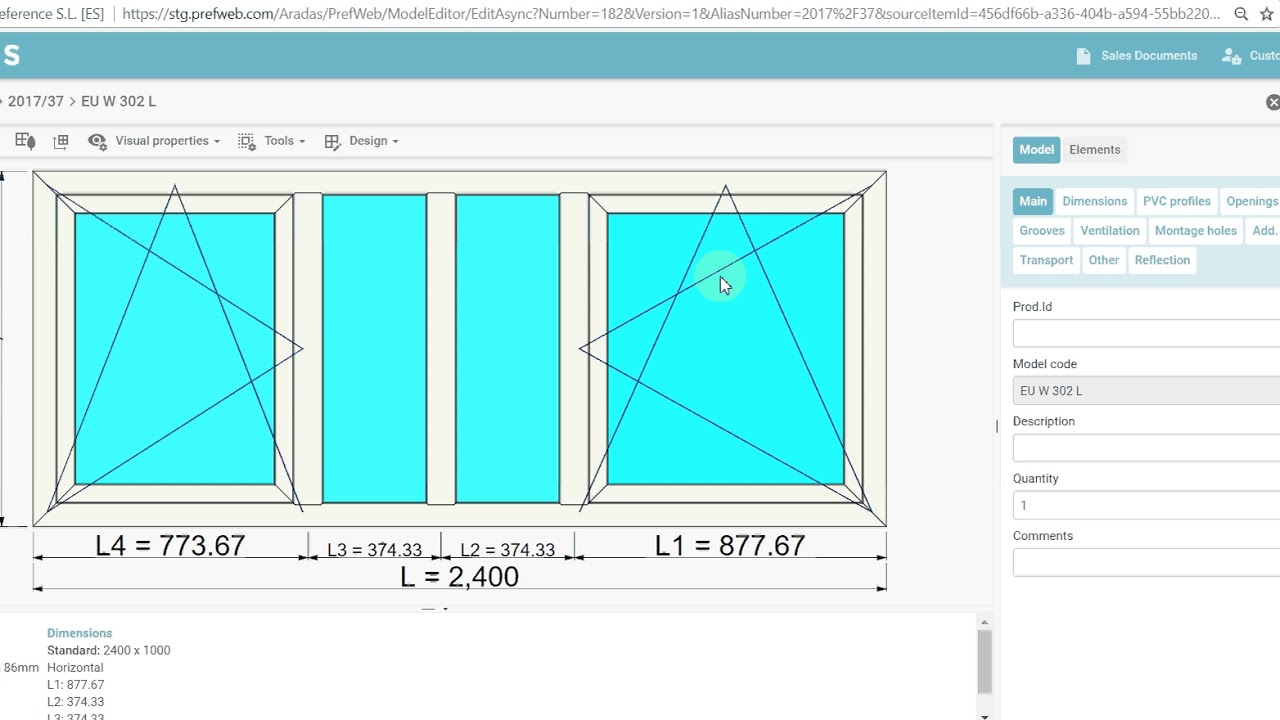Screen dimensions: 1280x720
Task: Open Design dropdown menu
Action: pyautogui.click(x=373, y=141)
